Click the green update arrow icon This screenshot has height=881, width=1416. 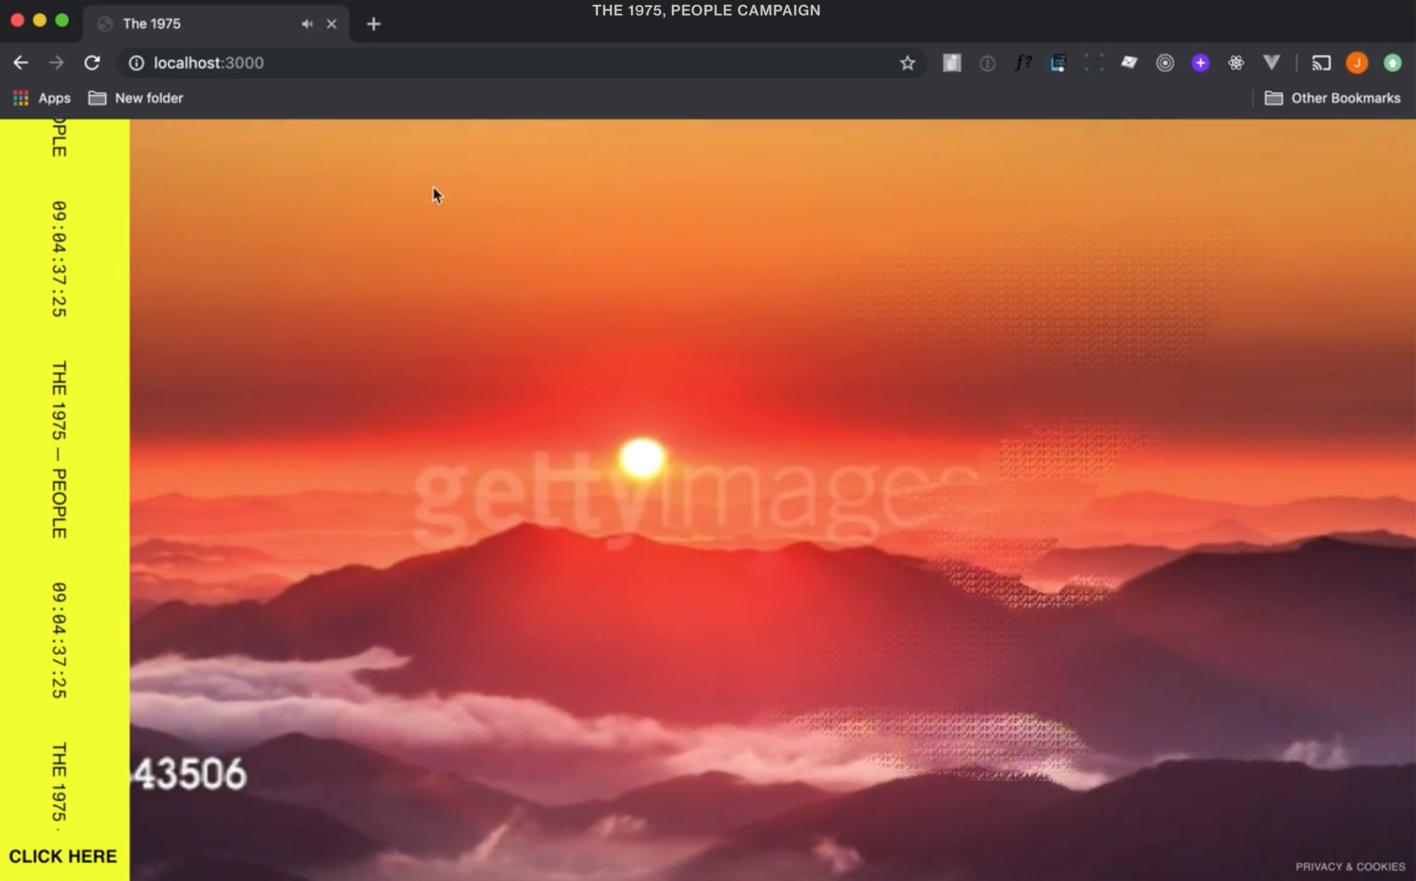[x=1392, y=63]
